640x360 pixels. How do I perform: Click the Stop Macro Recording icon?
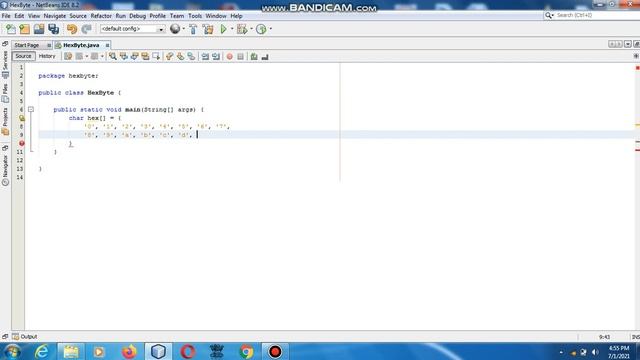[x=240, y=56]
